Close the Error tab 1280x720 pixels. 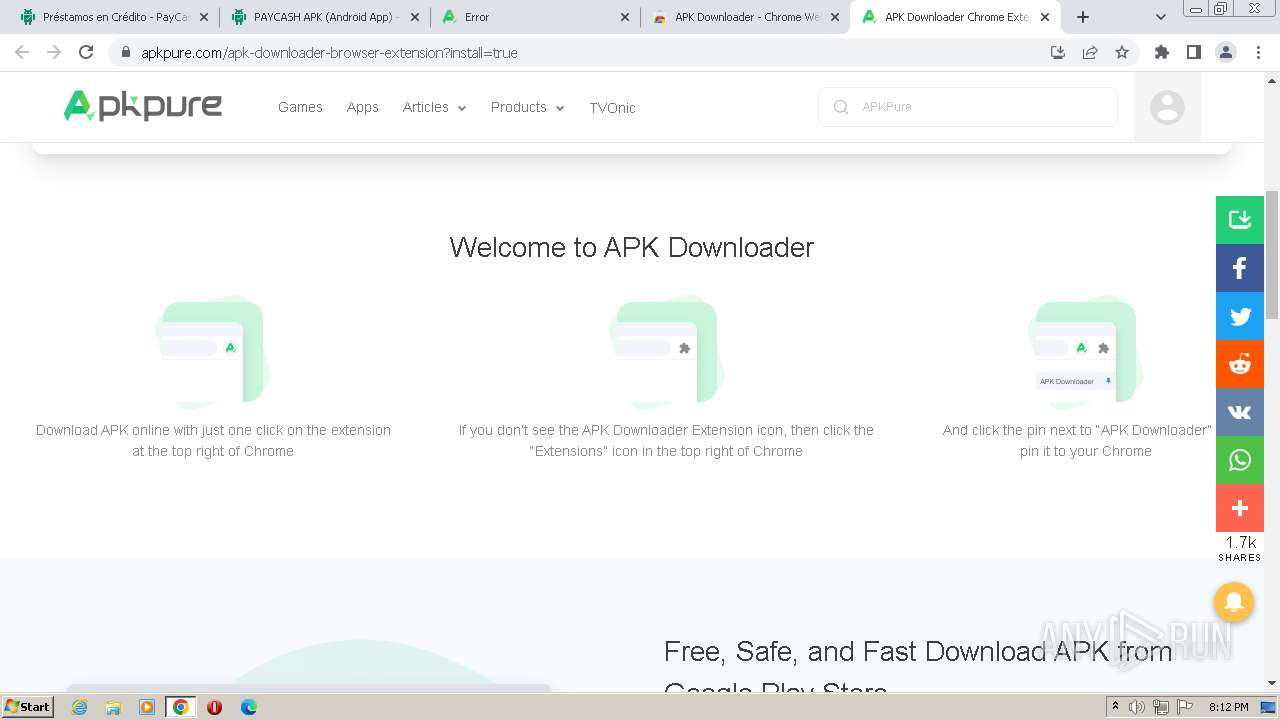pos(625,17)
